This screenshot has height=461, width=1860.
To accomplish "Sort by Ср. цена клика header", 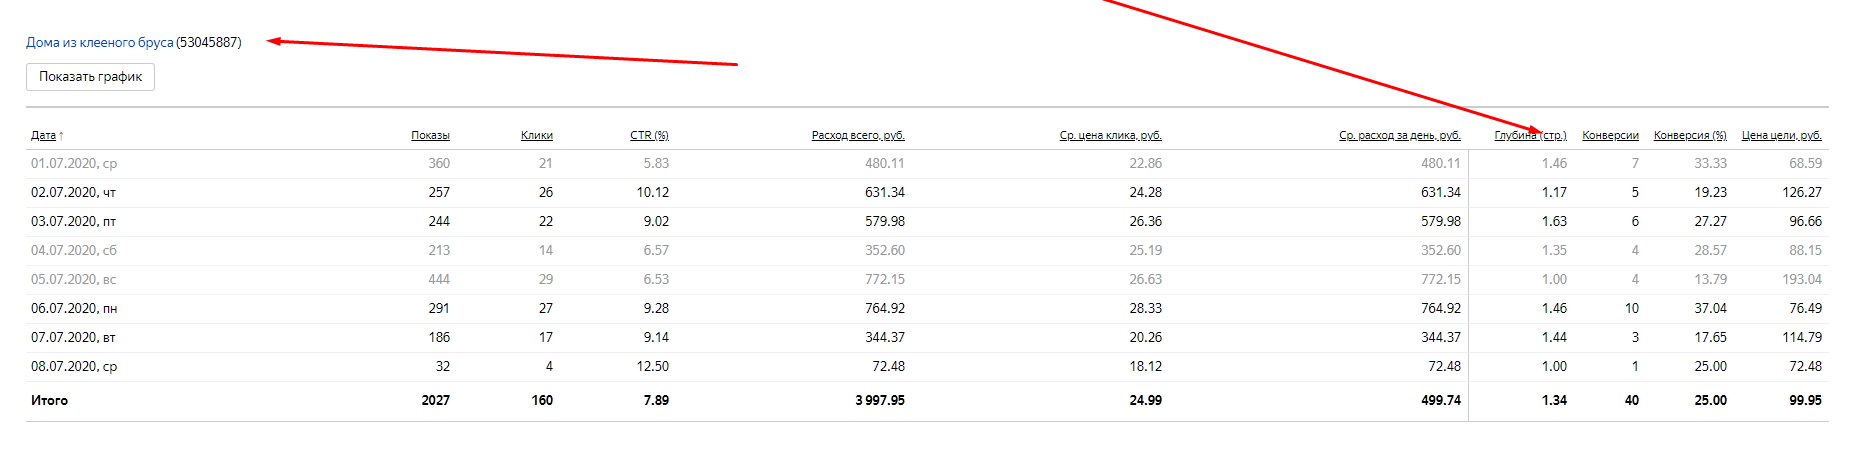I will 1110,135.
